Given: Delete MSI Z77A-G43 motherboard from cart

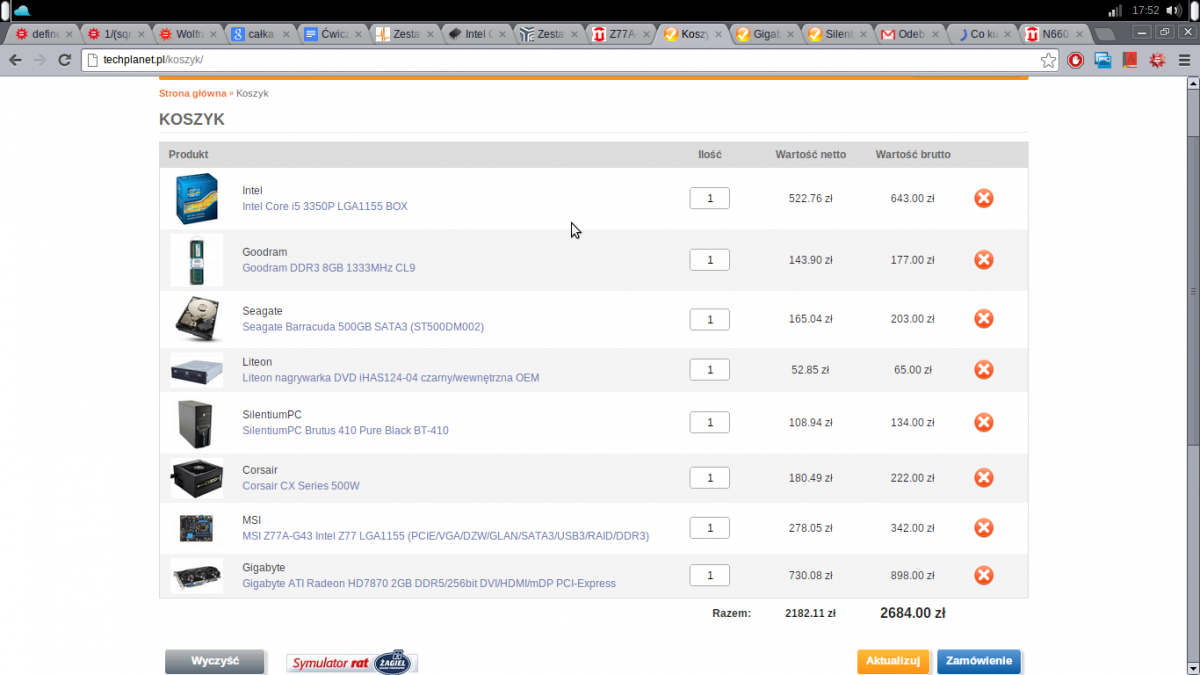Looking at the screenshot, I should (x=984, y=528).
